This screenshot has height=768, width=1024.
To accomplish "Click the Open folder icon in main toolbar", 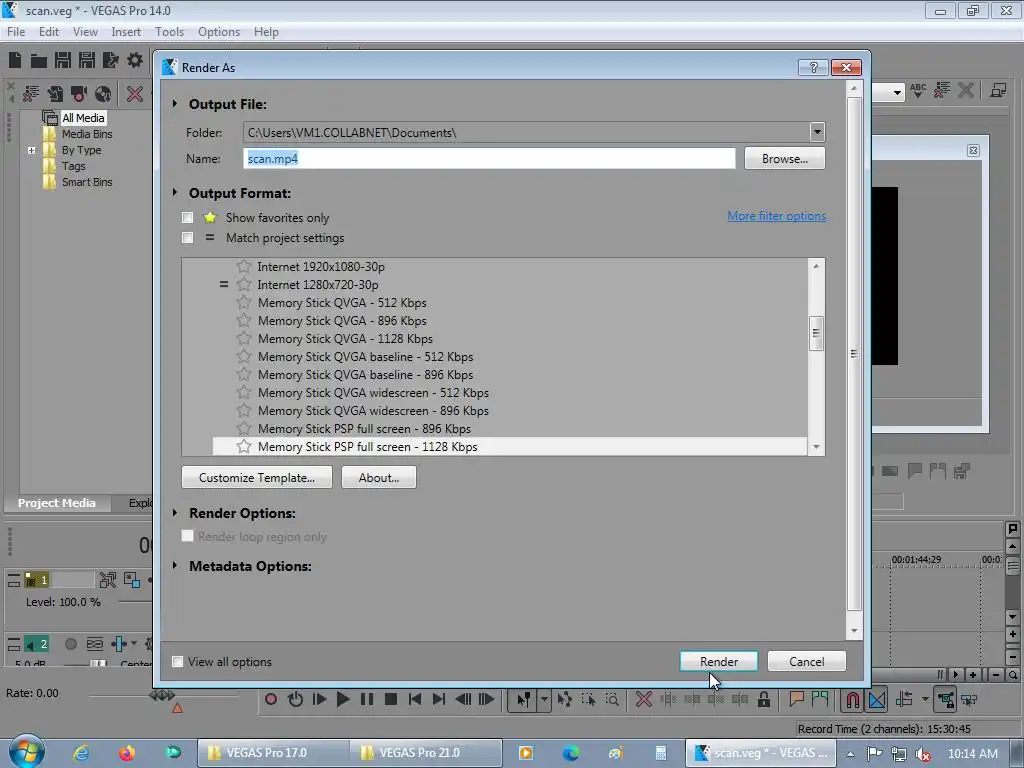I will click(x=39, y=61).
